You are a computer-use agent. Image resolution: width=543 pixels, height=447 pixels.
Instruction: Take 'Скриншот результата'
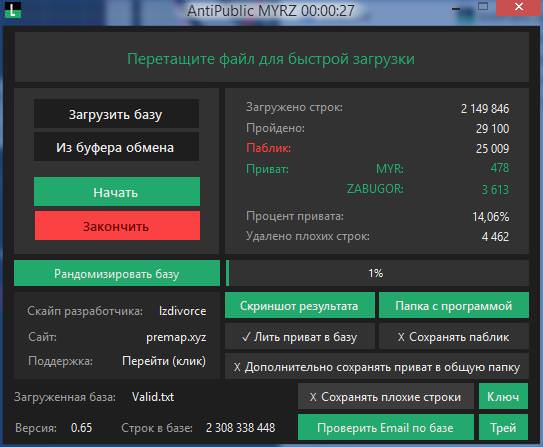click(x=300, y=305)
